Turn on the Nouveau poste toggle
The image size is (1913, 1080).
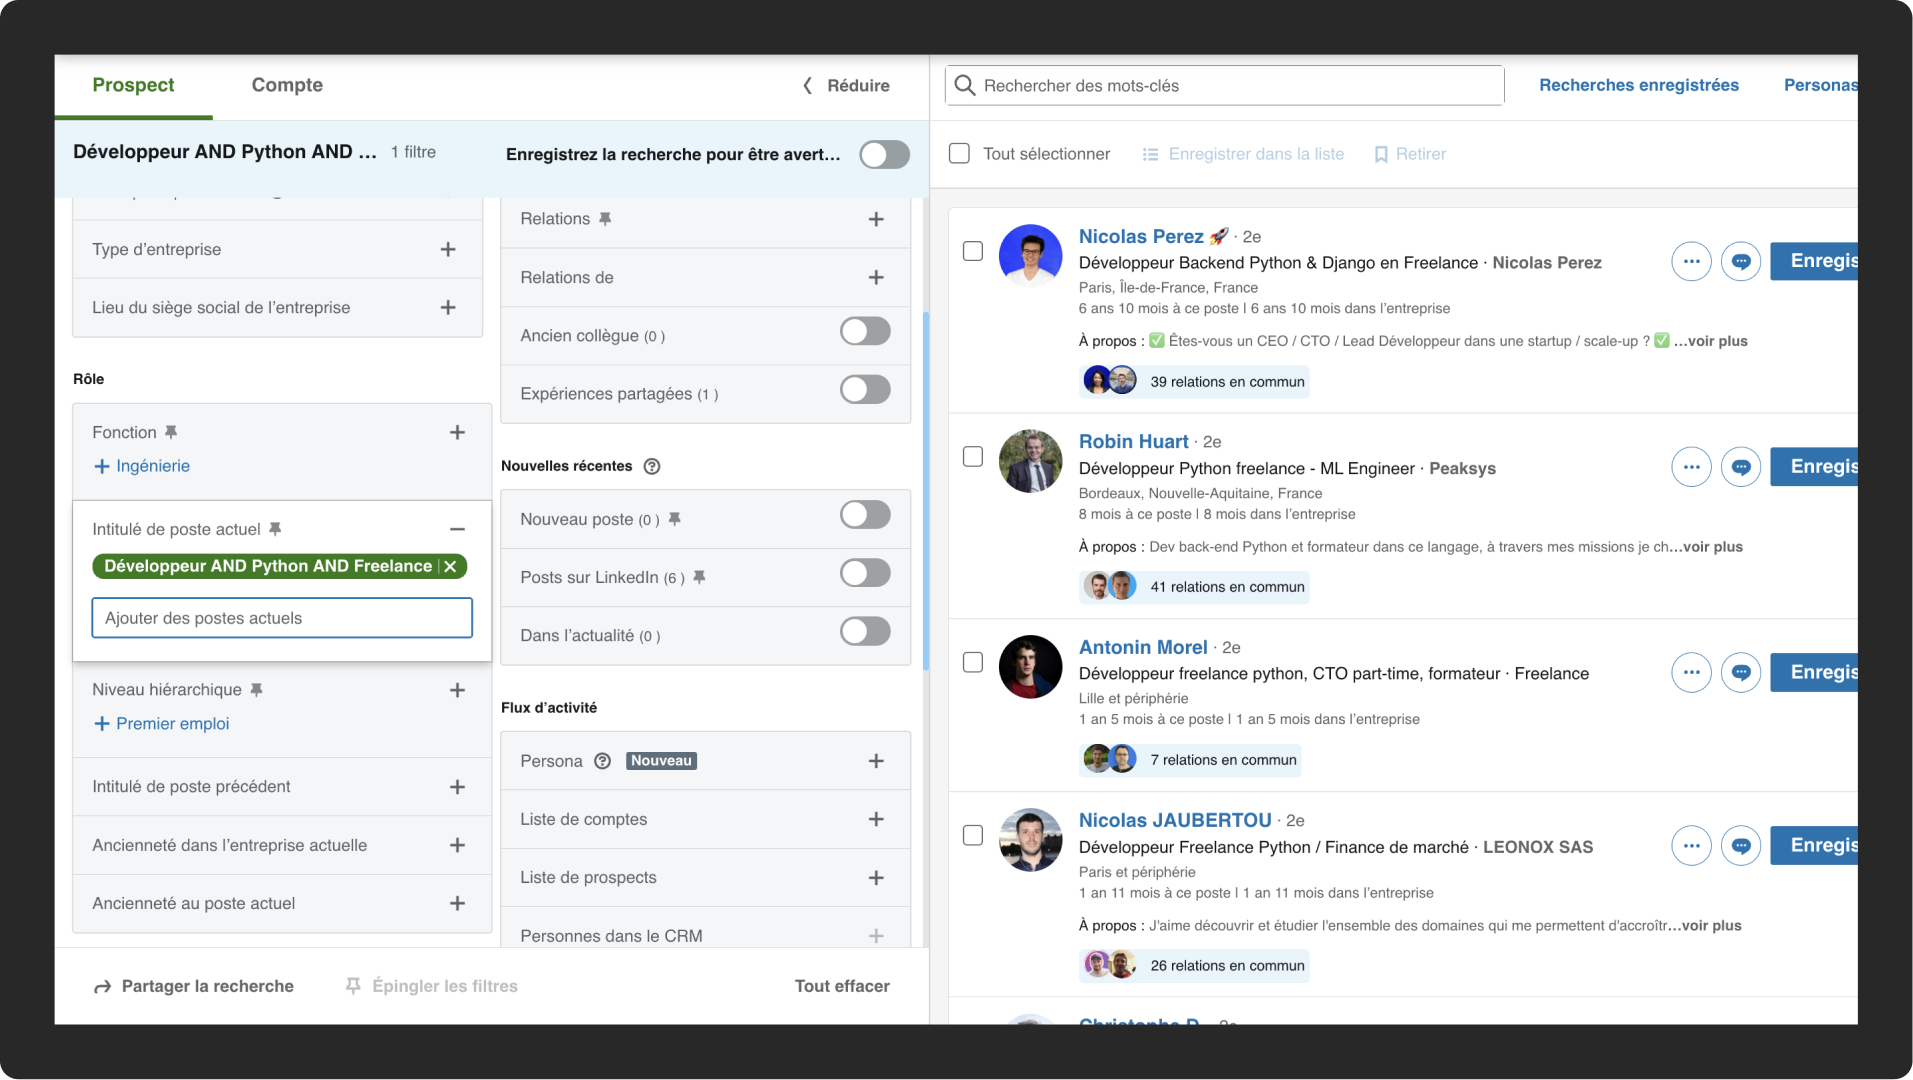coord(865,515)
